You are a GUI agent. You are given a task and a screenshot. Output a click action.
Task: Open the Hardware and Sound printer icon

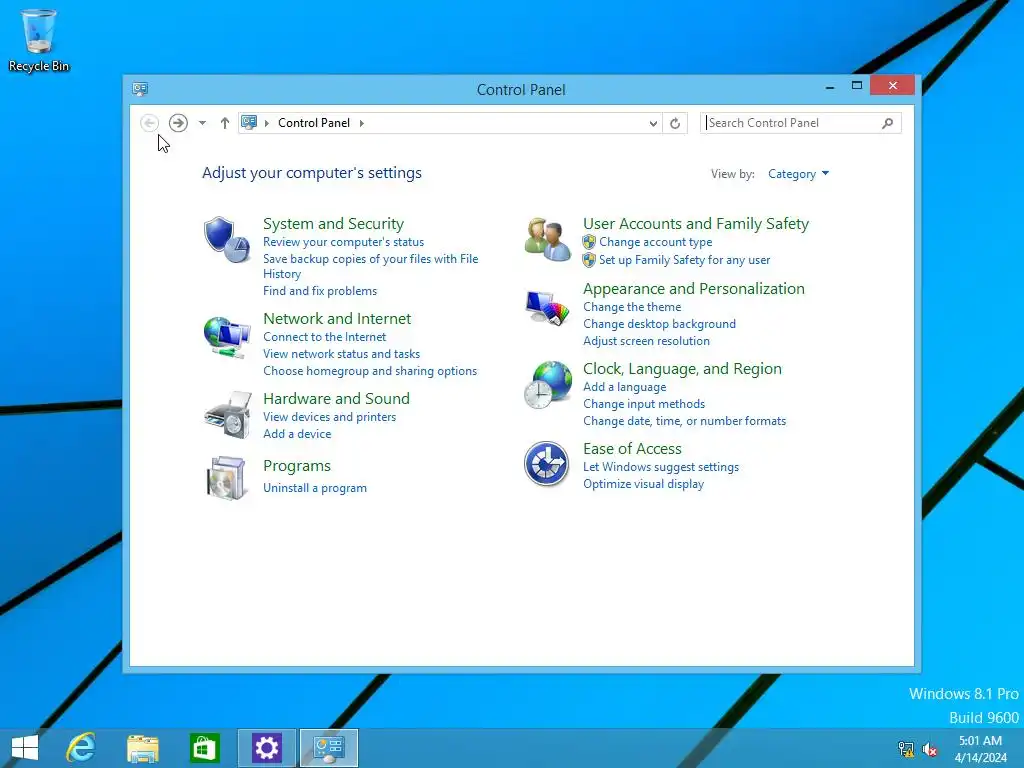pos(227,415)
